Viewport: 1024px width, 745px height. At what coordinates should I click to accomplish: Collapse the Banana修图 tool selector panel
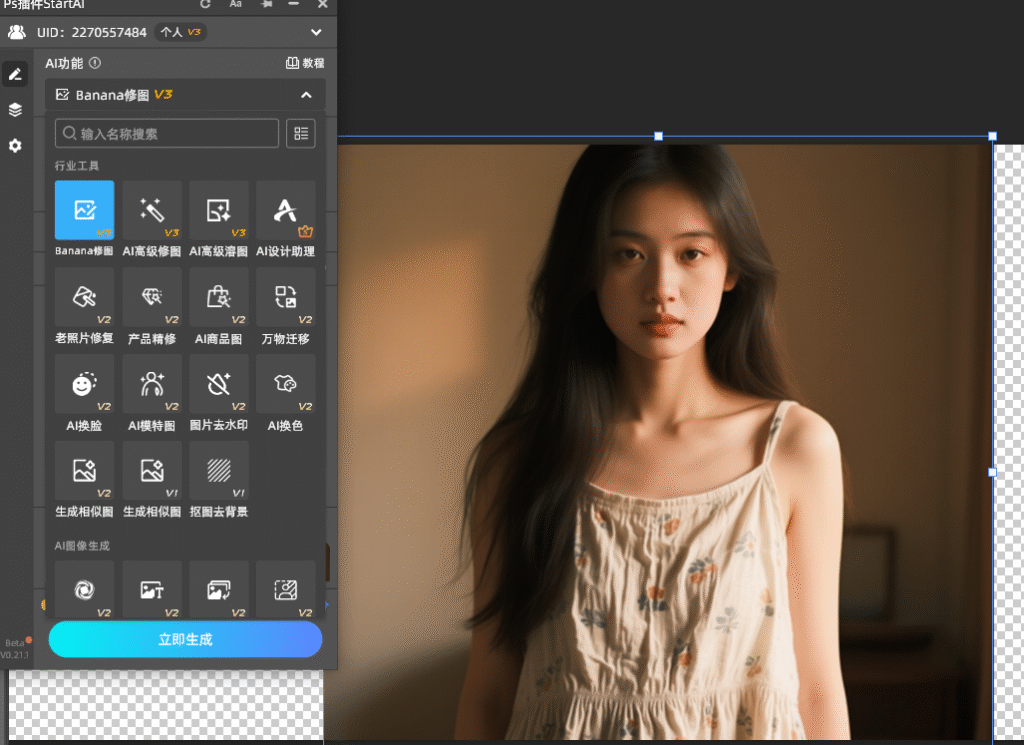306,95
